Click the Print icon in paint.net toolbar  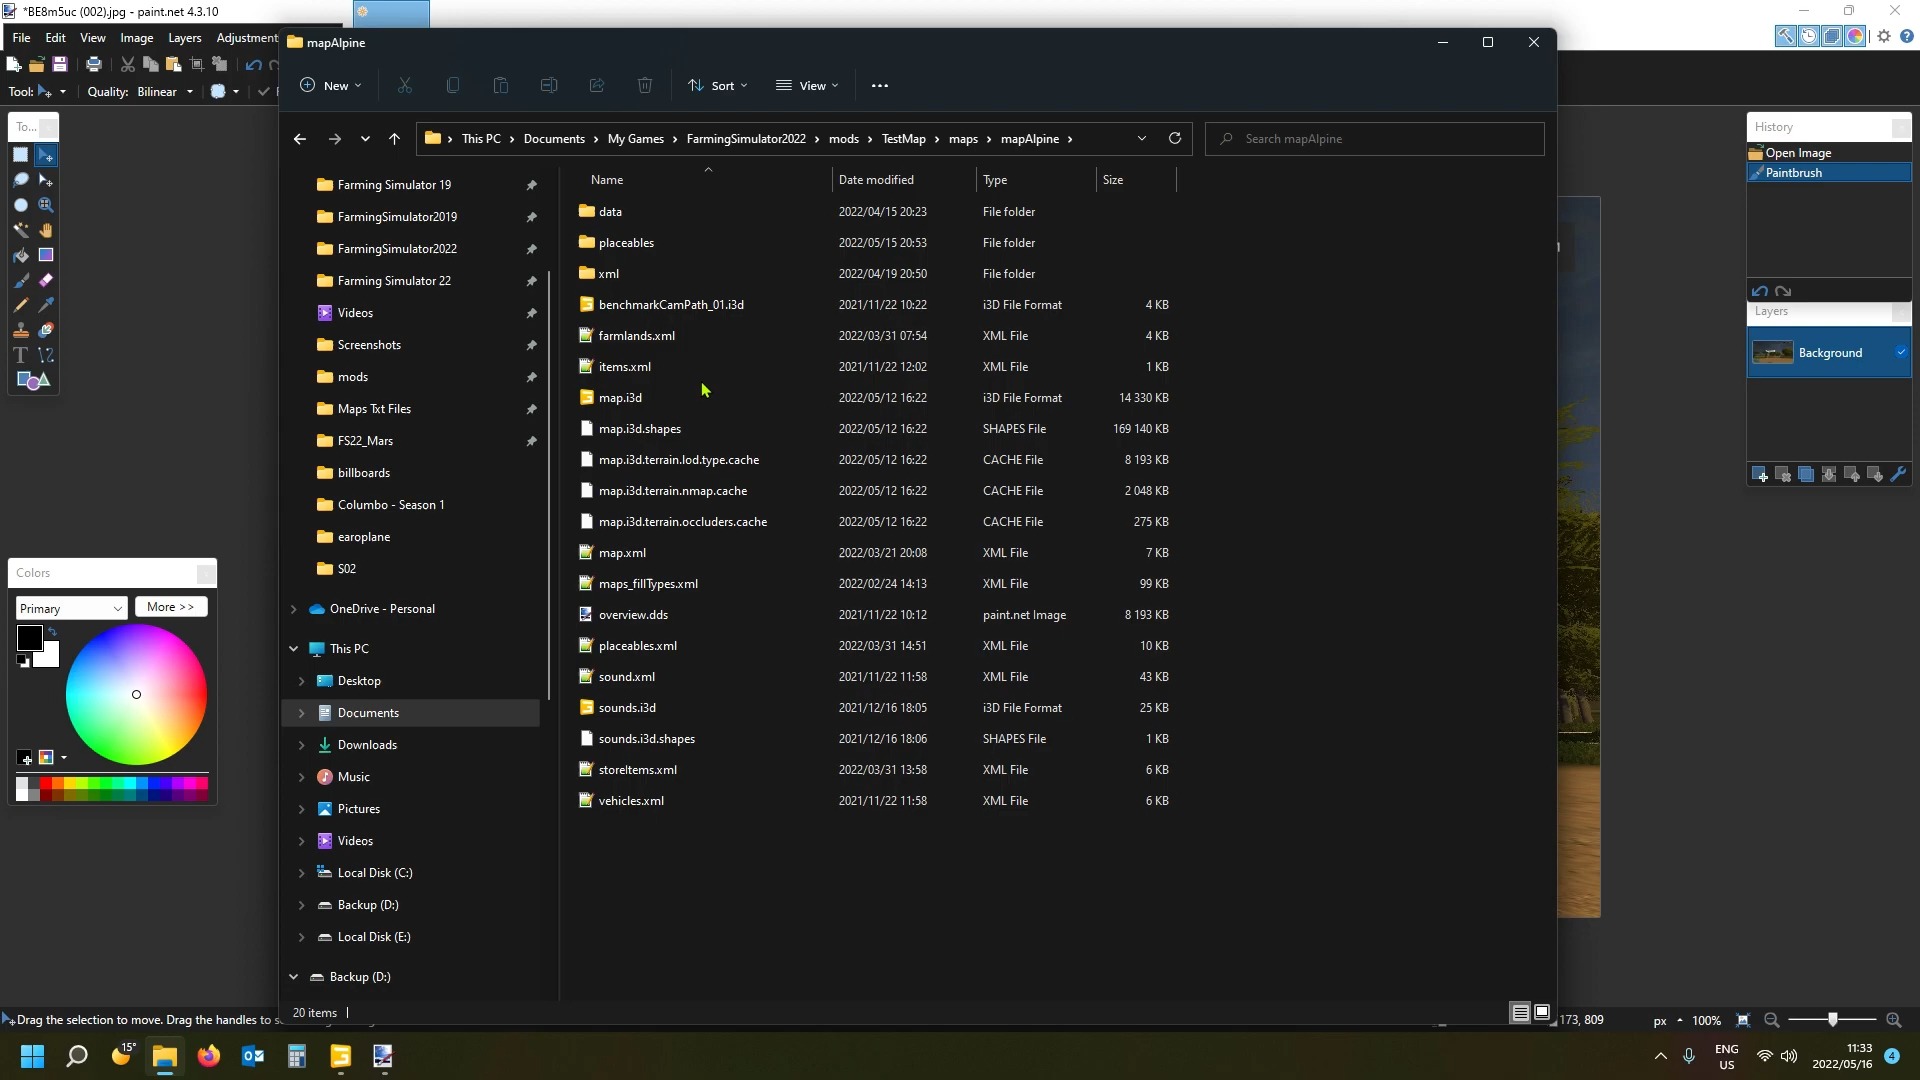tap(93, 64)
